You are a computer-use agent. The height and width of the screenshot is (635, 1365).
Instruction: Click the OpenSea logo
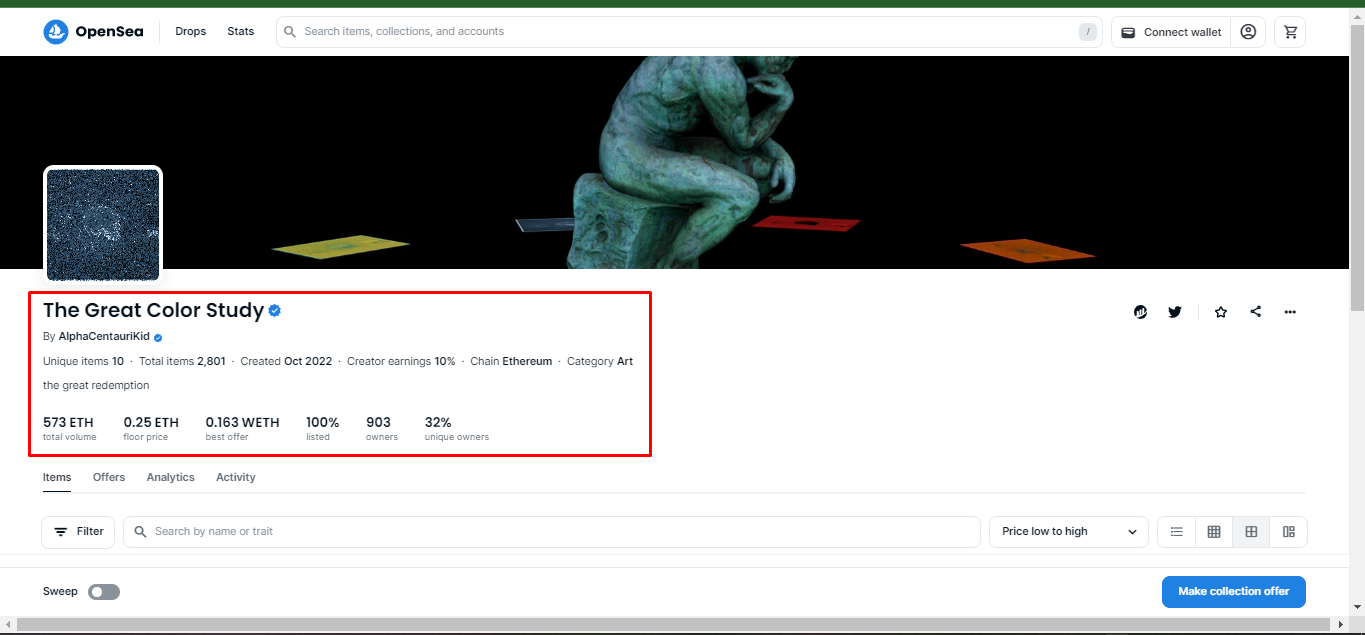point(93,32)
